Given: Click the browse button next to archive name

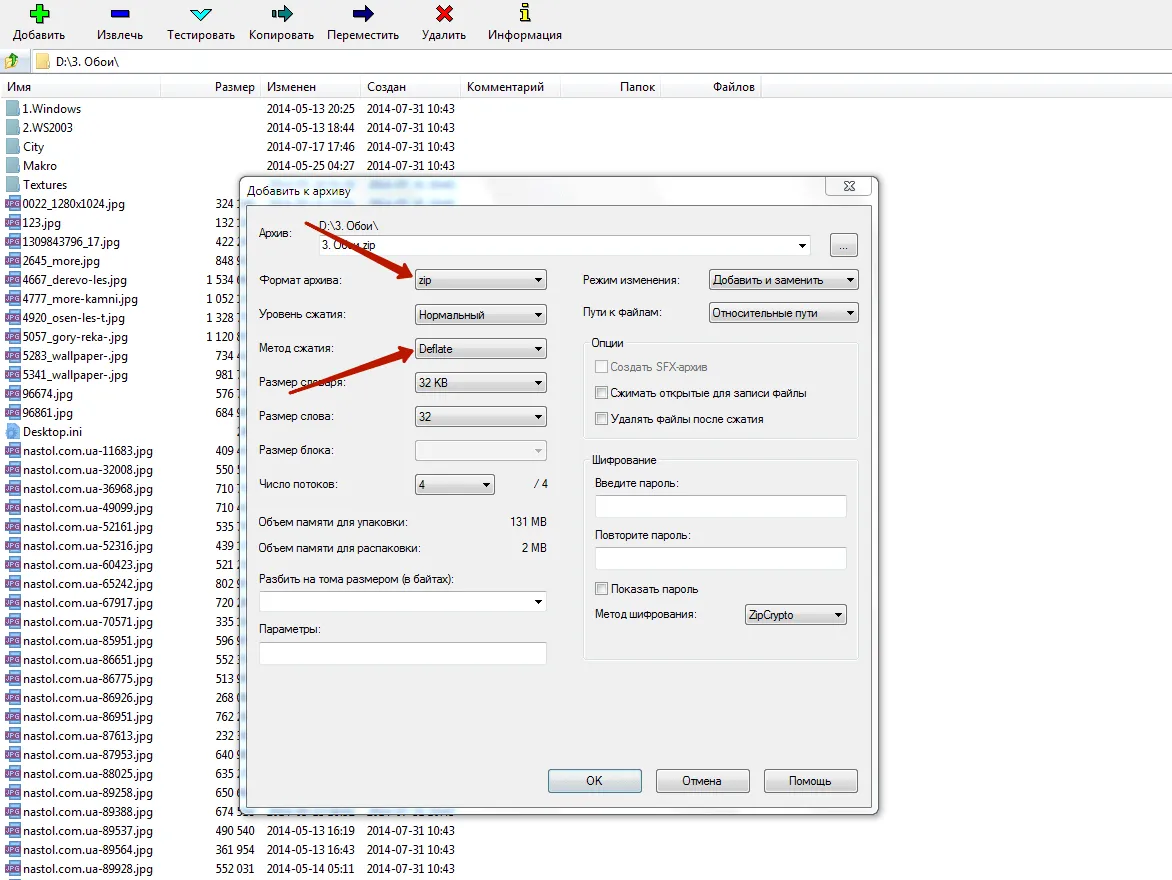Looking at the screenshot, I should (x=843, y=245).
